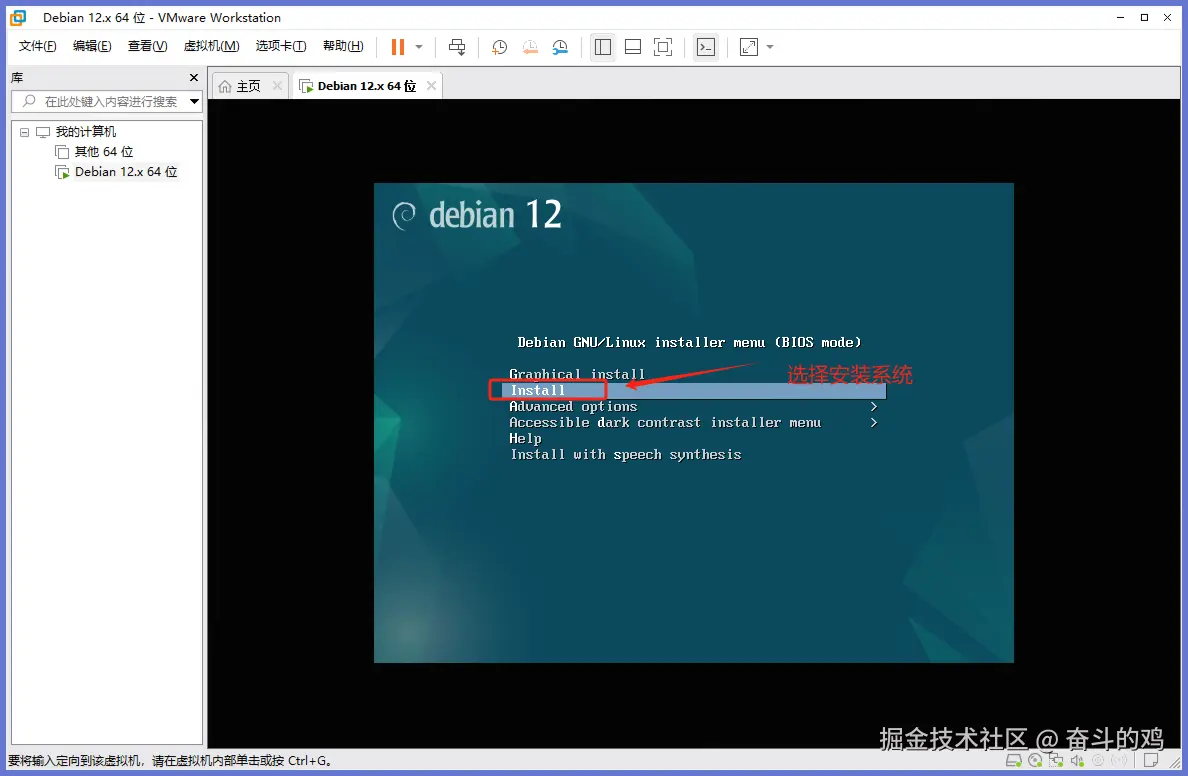1188x776 pixels.
Task: Click the CD/DVD drive status icon
Action: [1034, 760]
